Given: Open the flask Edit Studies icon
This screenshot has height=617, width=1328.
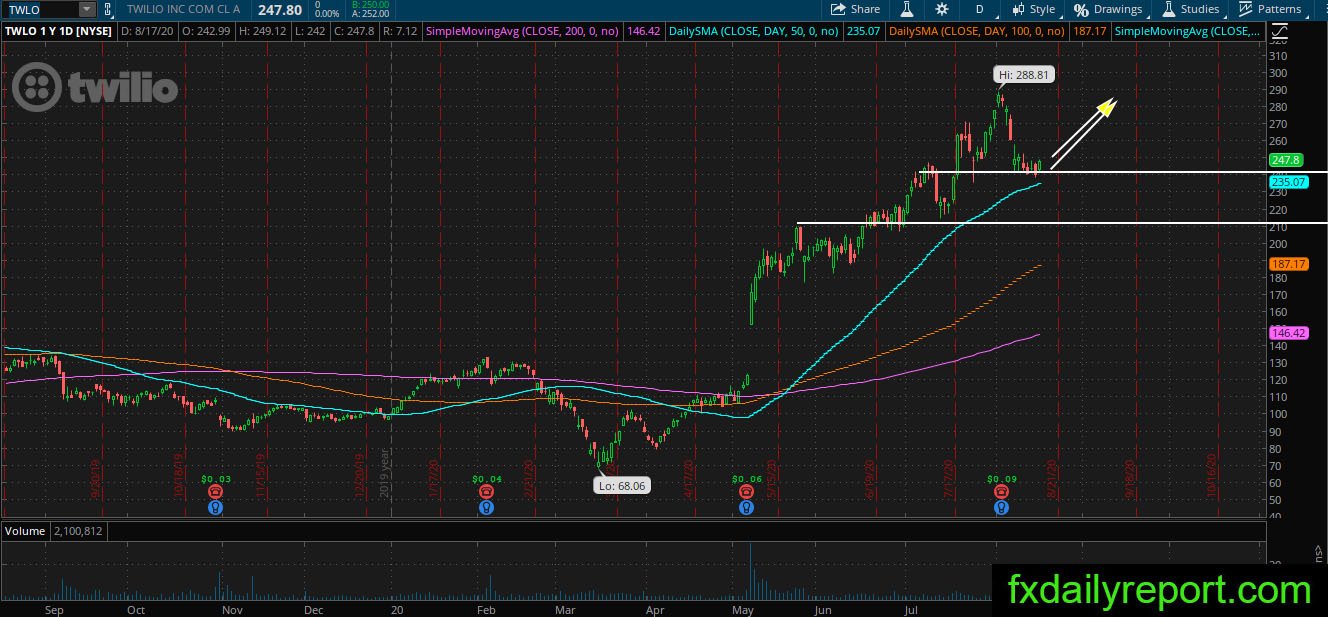Looking at the screenshot, I should pyautogui.click(x=907, y=9).
